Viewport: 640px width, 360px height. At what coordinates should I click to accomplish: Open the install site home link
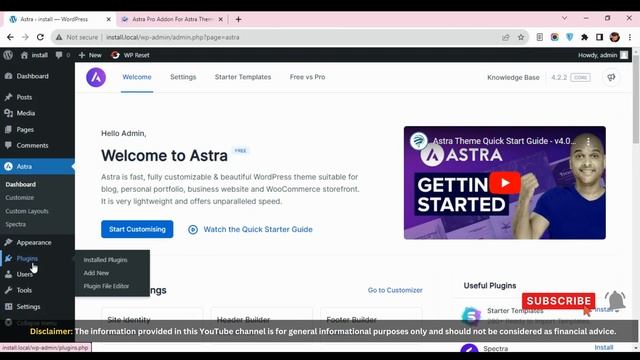tap(34, 55)
